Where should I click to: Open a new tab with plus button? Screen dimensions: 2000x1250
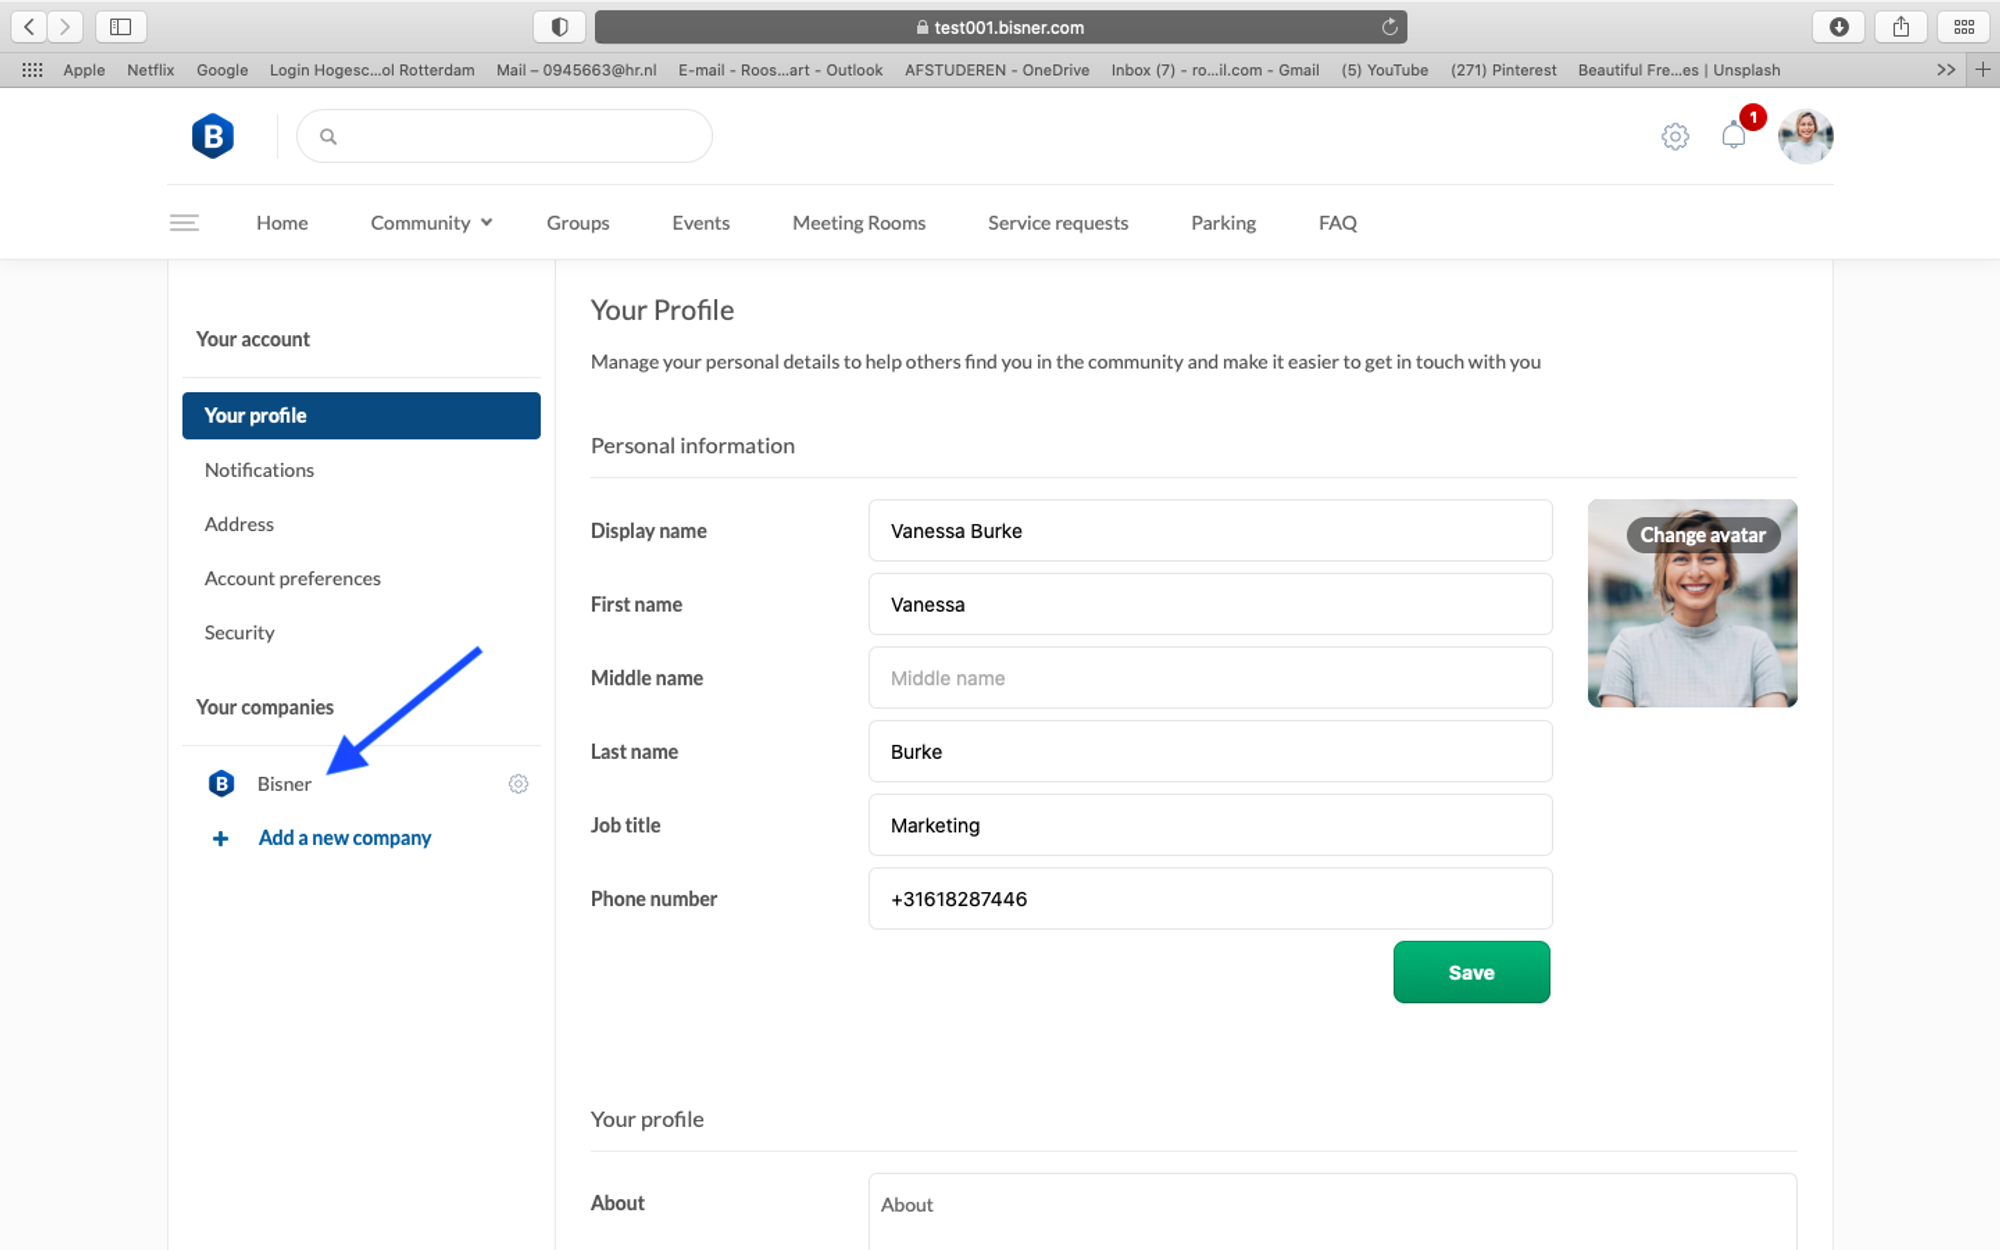1983,70
